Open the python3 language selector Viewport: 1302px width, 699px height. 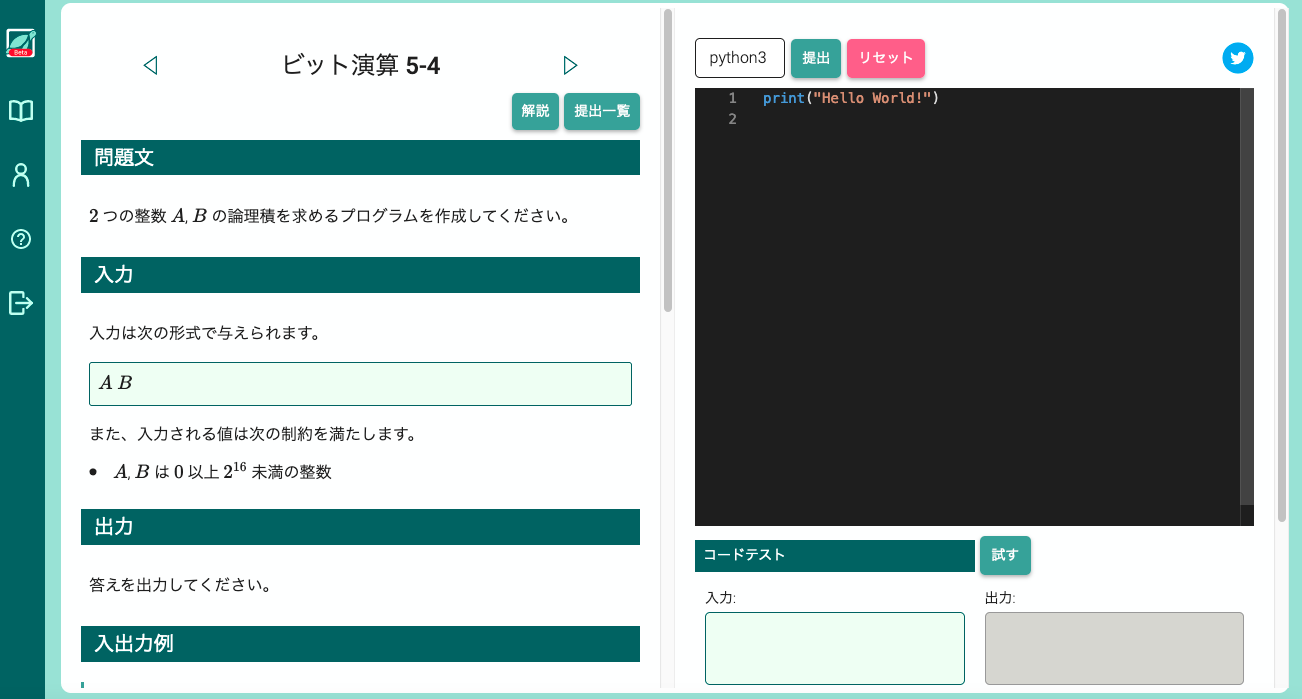pos(739,58)
